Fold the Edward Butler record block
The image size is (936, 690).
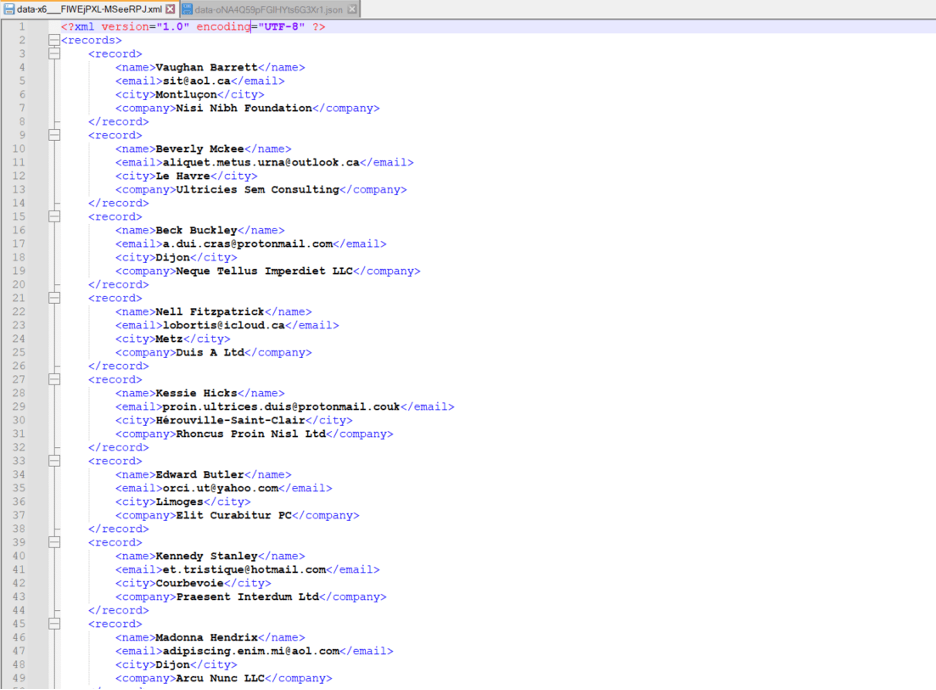pyautogui.click(x=54, y=461)
